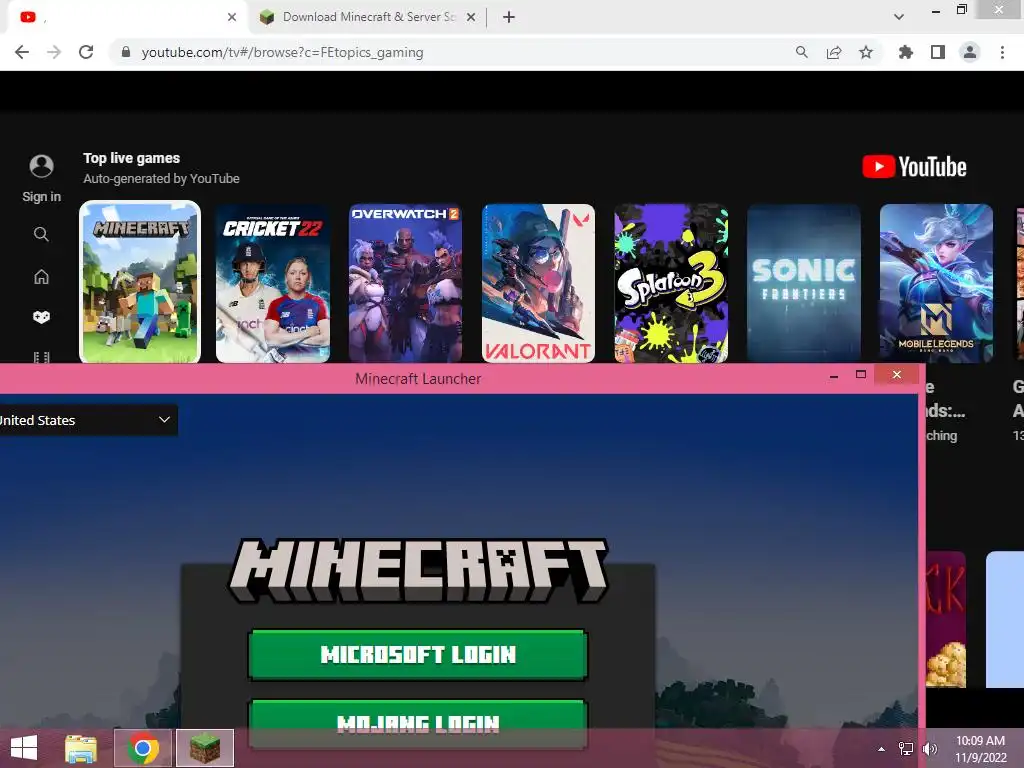Open Chrome extensions puzzle icon
This screenshot has width=1024, height=768.
(905, 52)
